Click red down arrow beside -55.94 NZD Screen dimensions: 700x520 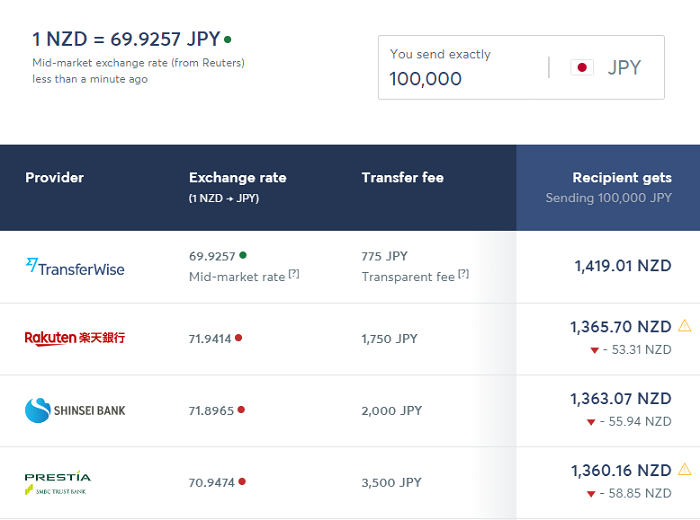(x=591, y=422)
